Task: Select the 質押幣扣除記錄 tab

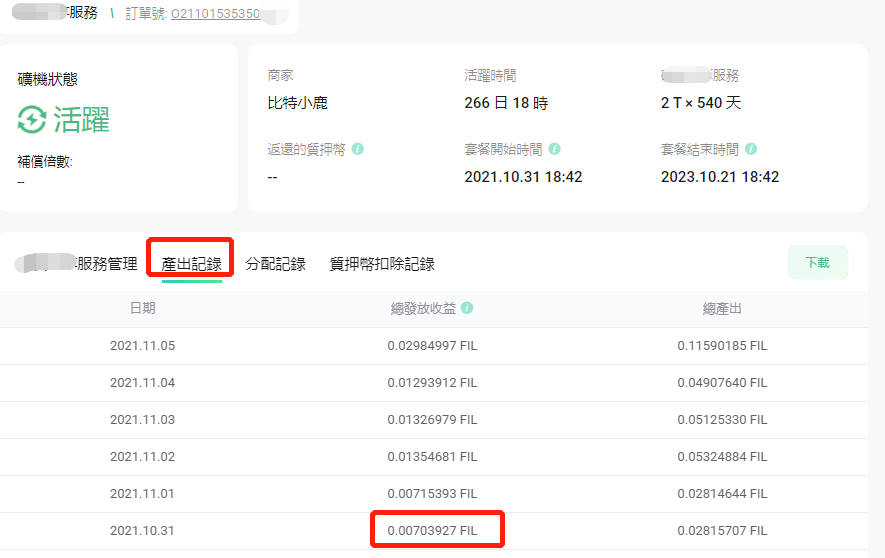Action: click(382, 264)
